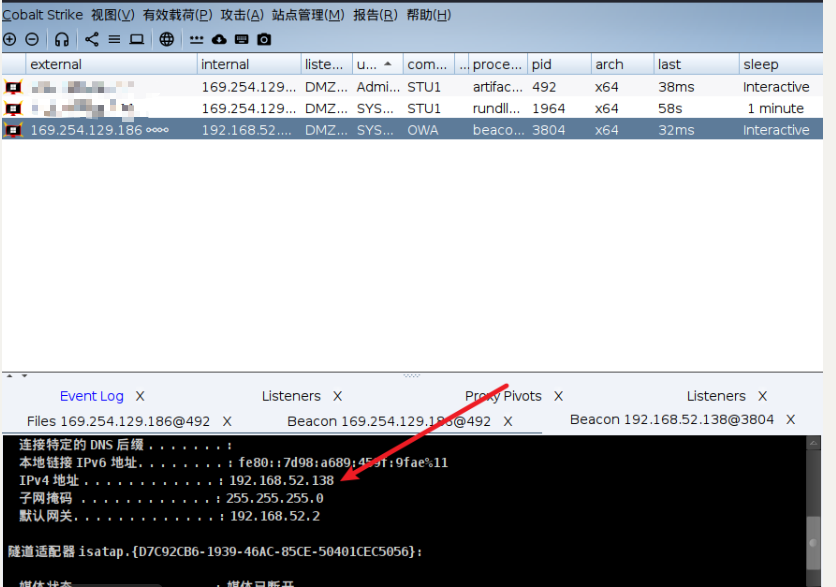Click the 192.168.52.... internal address cell
The image size is (836, 587).
248,130
